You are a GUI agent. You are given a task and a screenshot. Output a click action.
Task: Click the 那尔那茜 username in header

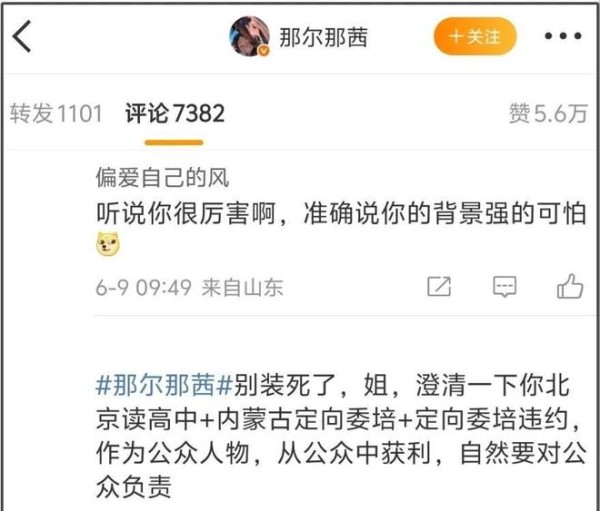coord(323,37)
